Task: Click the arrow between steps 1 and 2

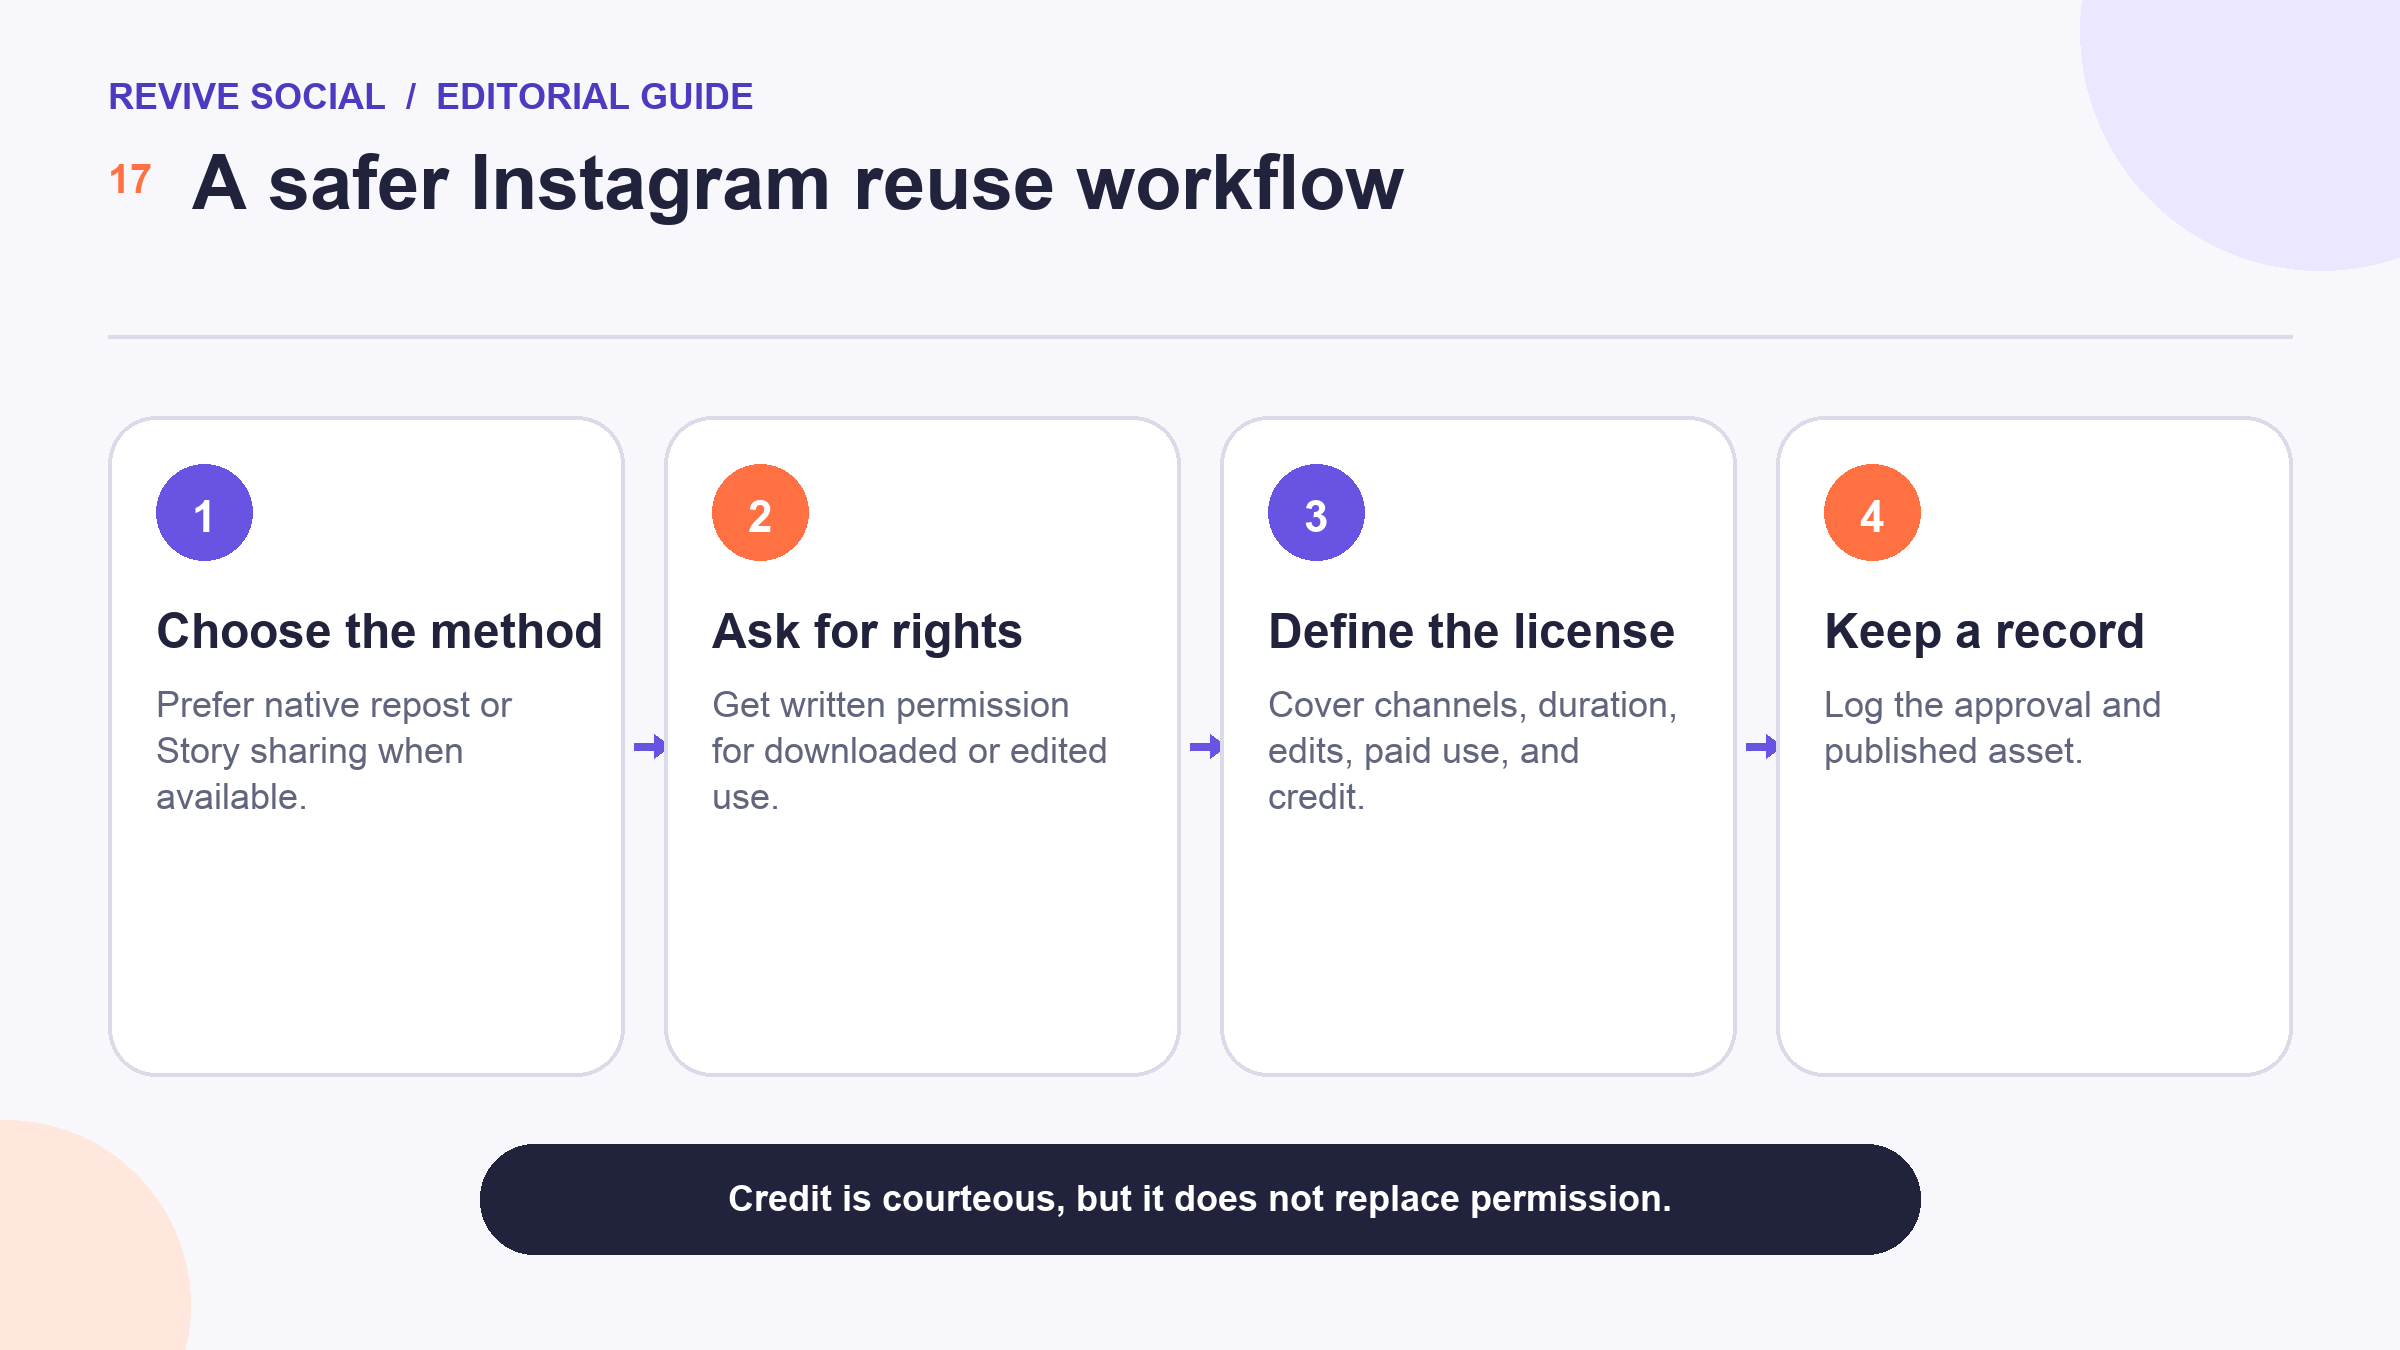Action: point(649,746)
